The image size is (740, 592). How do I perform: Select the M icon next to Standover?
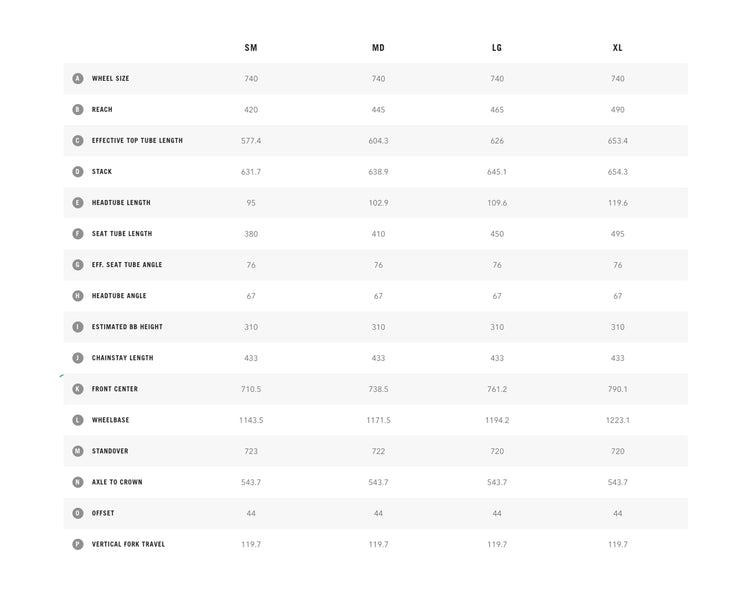[x=78, y=451]
